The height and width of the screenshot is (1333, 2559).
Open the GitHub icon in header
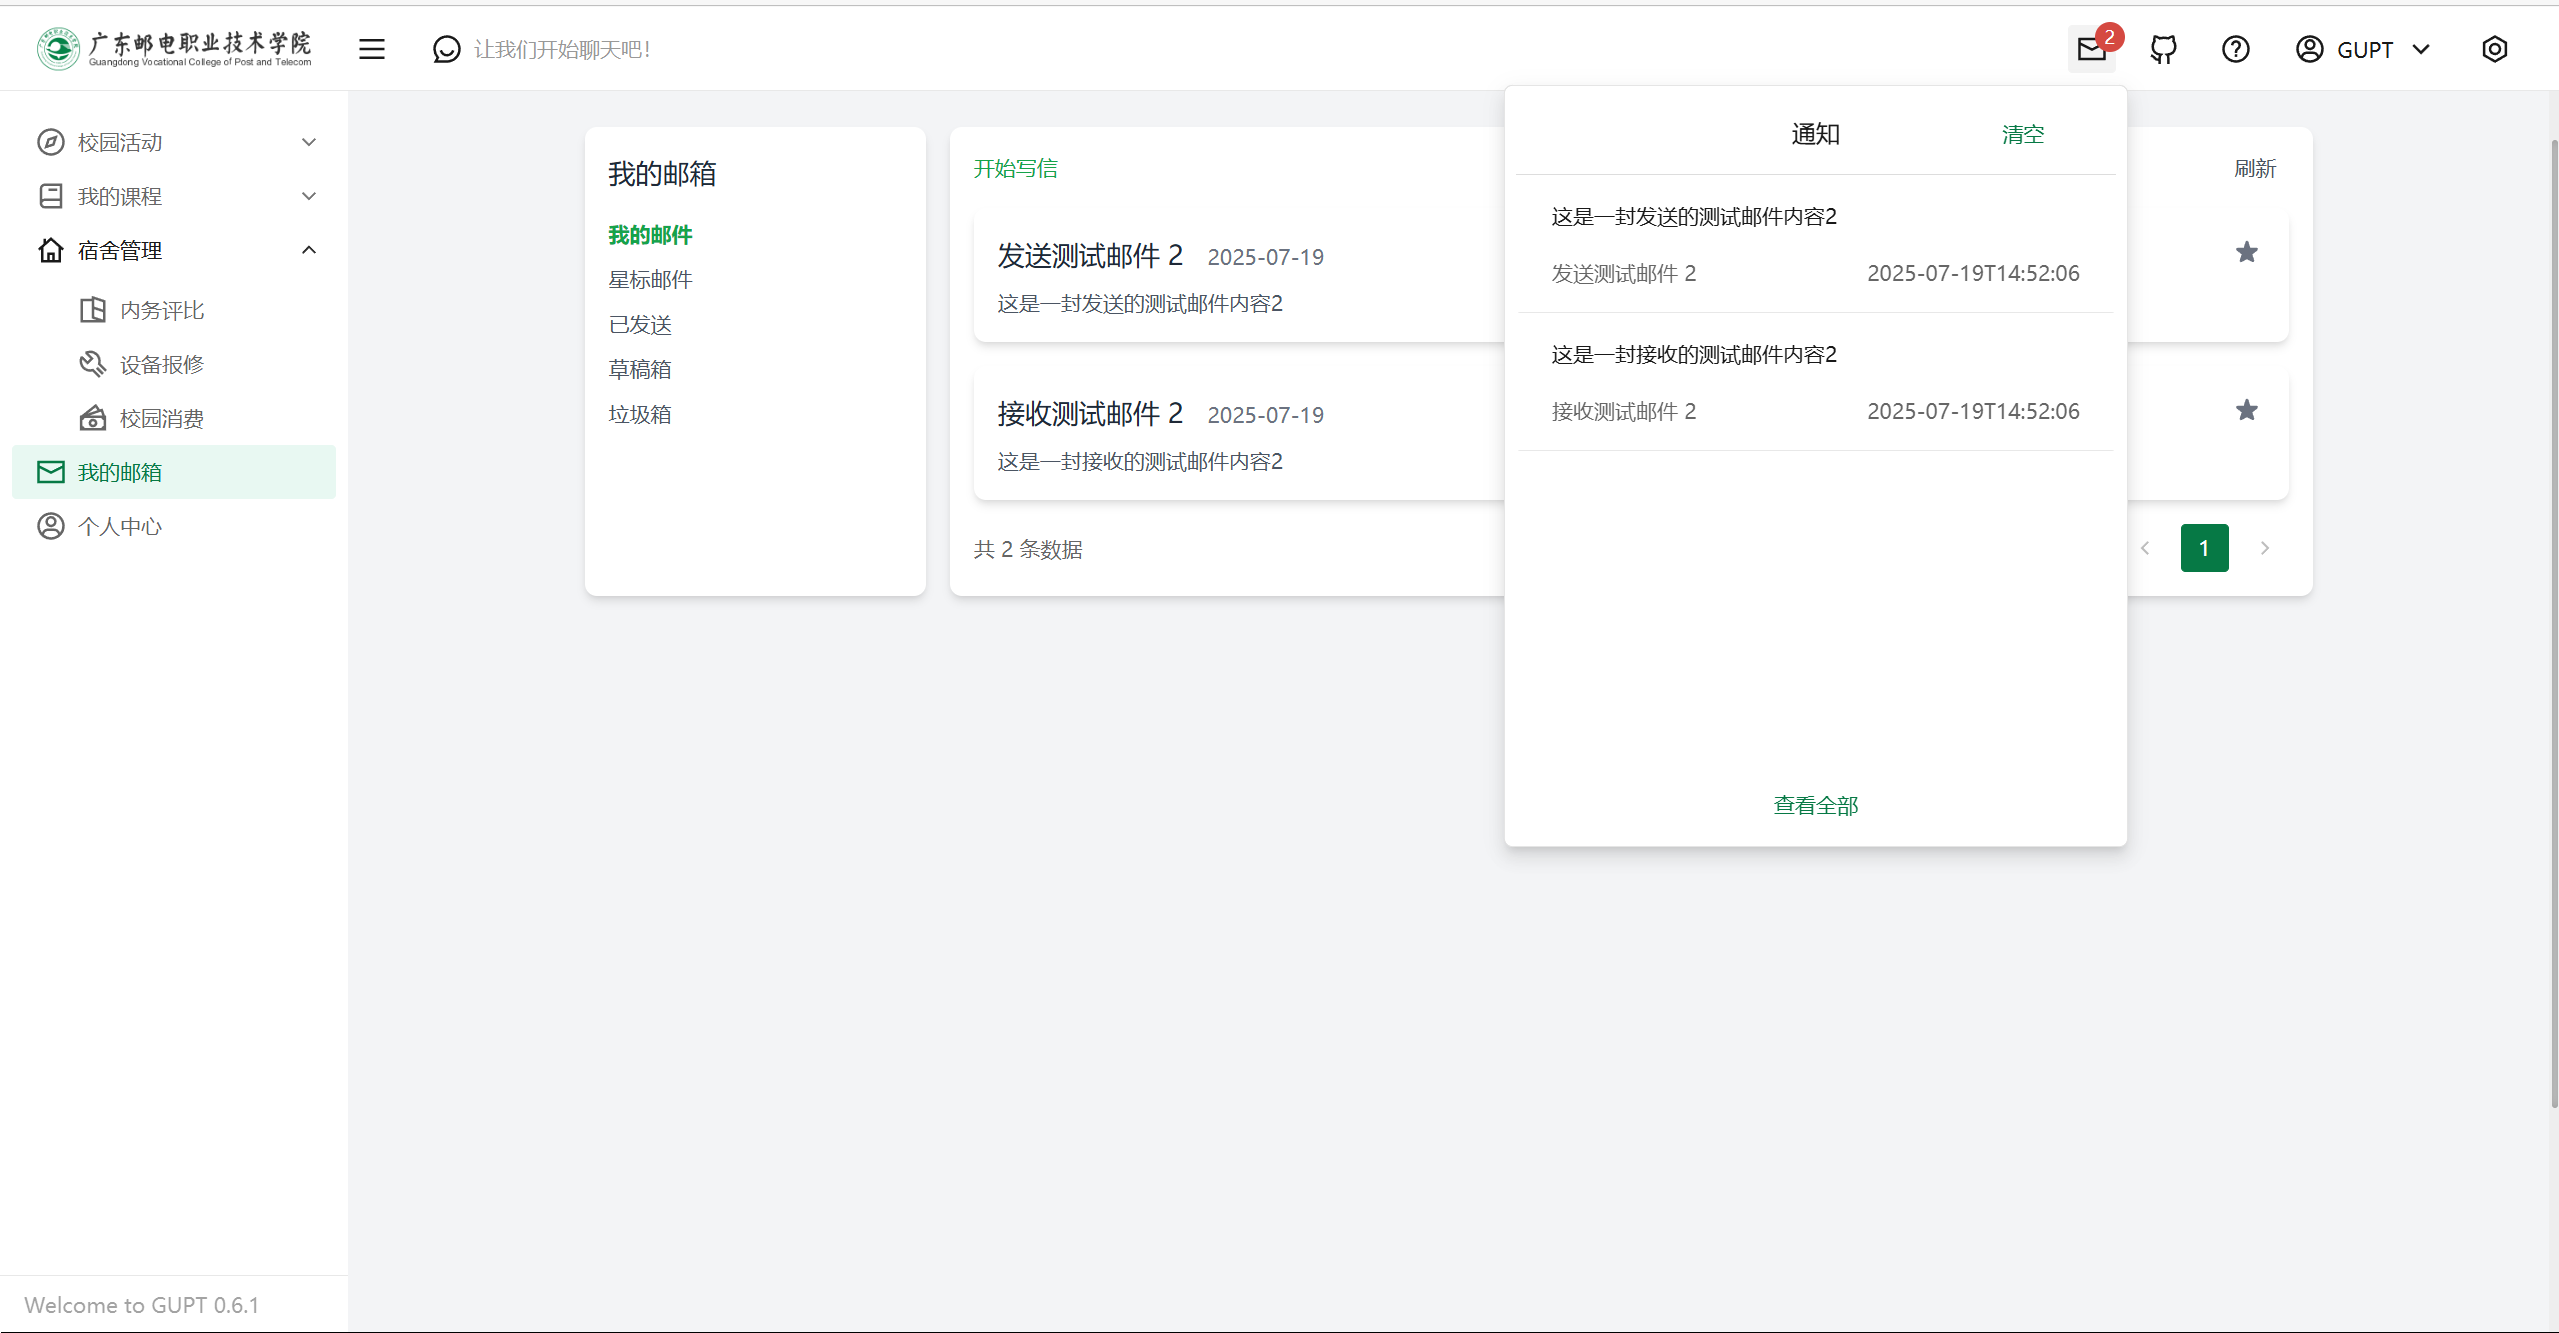(x=2163, y=49)
